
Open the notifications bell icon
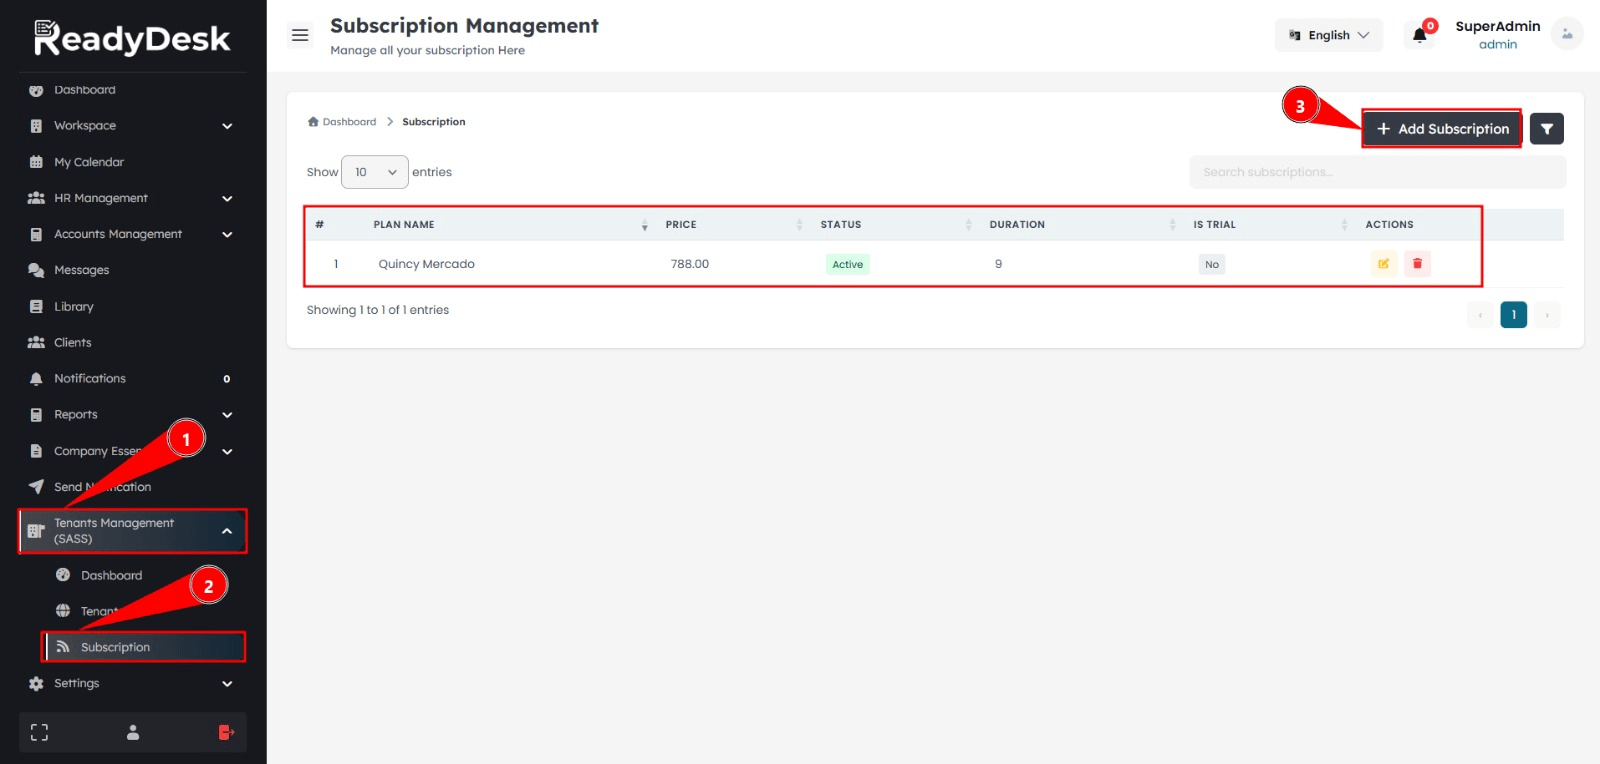pyautogui.click(x=1419, y=36)
